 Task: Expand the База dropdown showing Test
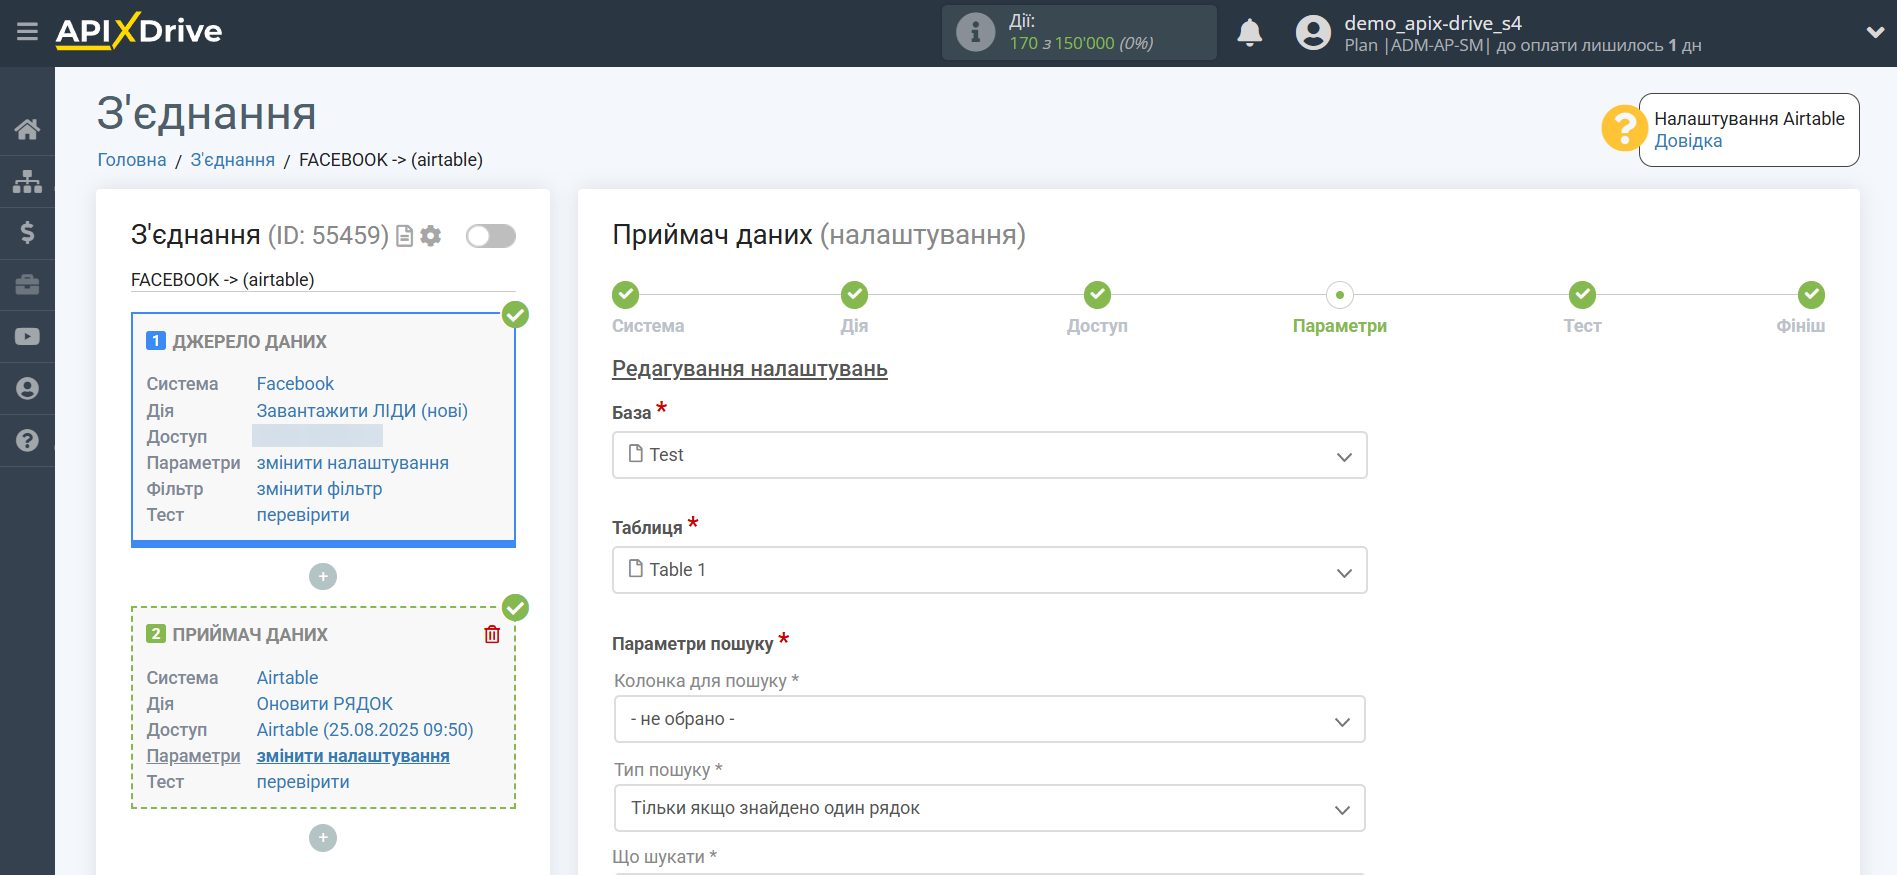(988, 455)
